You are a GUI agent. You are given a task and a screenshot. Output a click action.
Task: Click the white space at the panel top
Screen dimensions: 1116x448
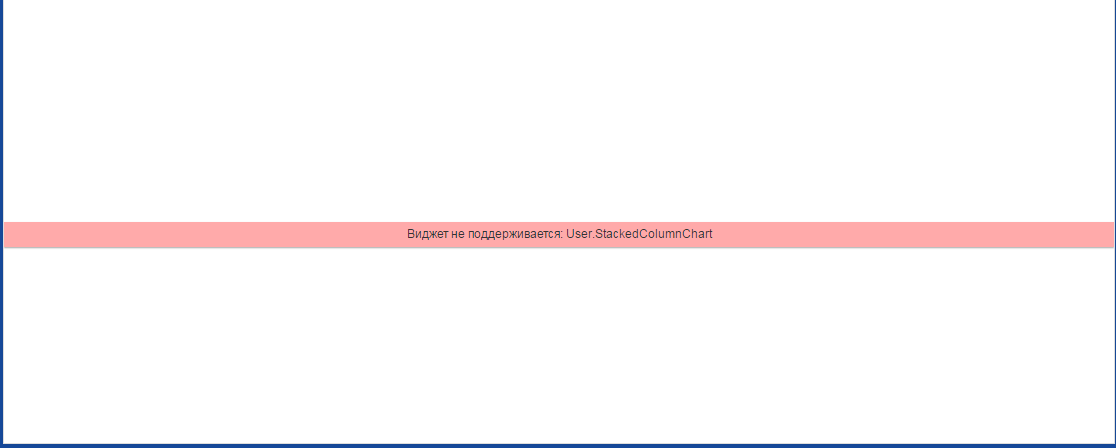(x=559, y=14)
